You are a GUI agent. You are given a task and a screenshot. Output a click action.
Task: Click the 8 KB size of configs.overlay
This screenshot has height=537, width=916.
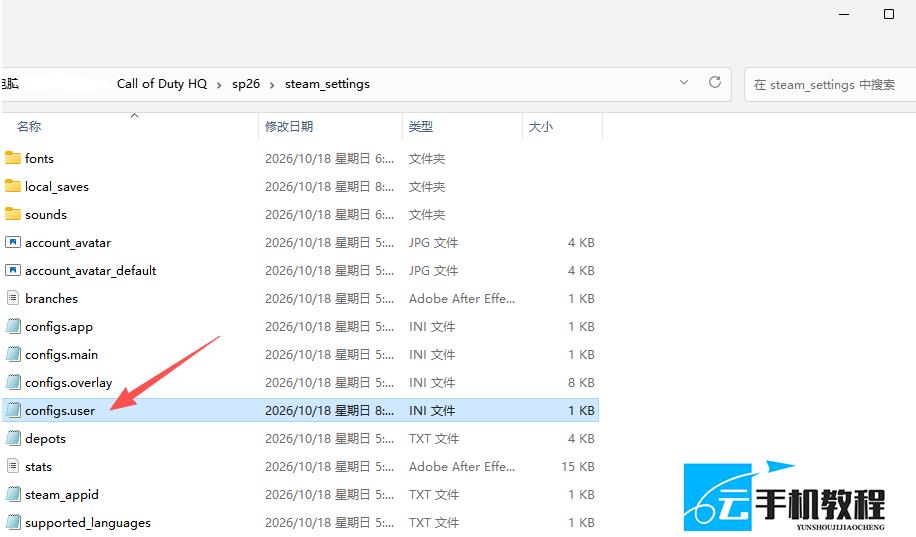[581, 383]
